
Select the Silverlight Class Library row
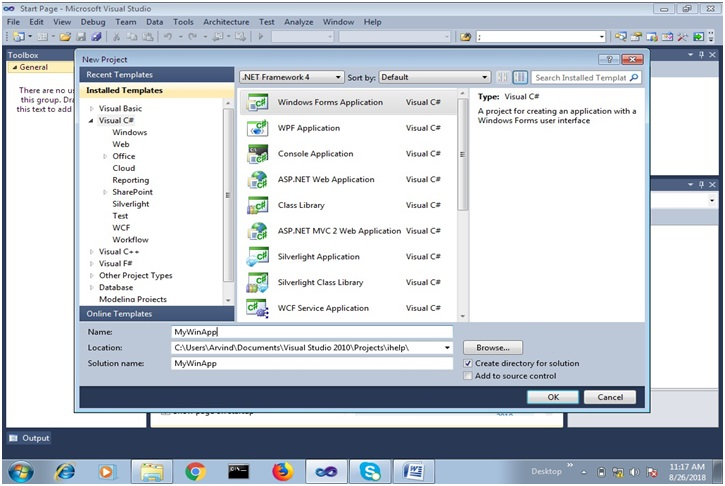pos(348,282)
